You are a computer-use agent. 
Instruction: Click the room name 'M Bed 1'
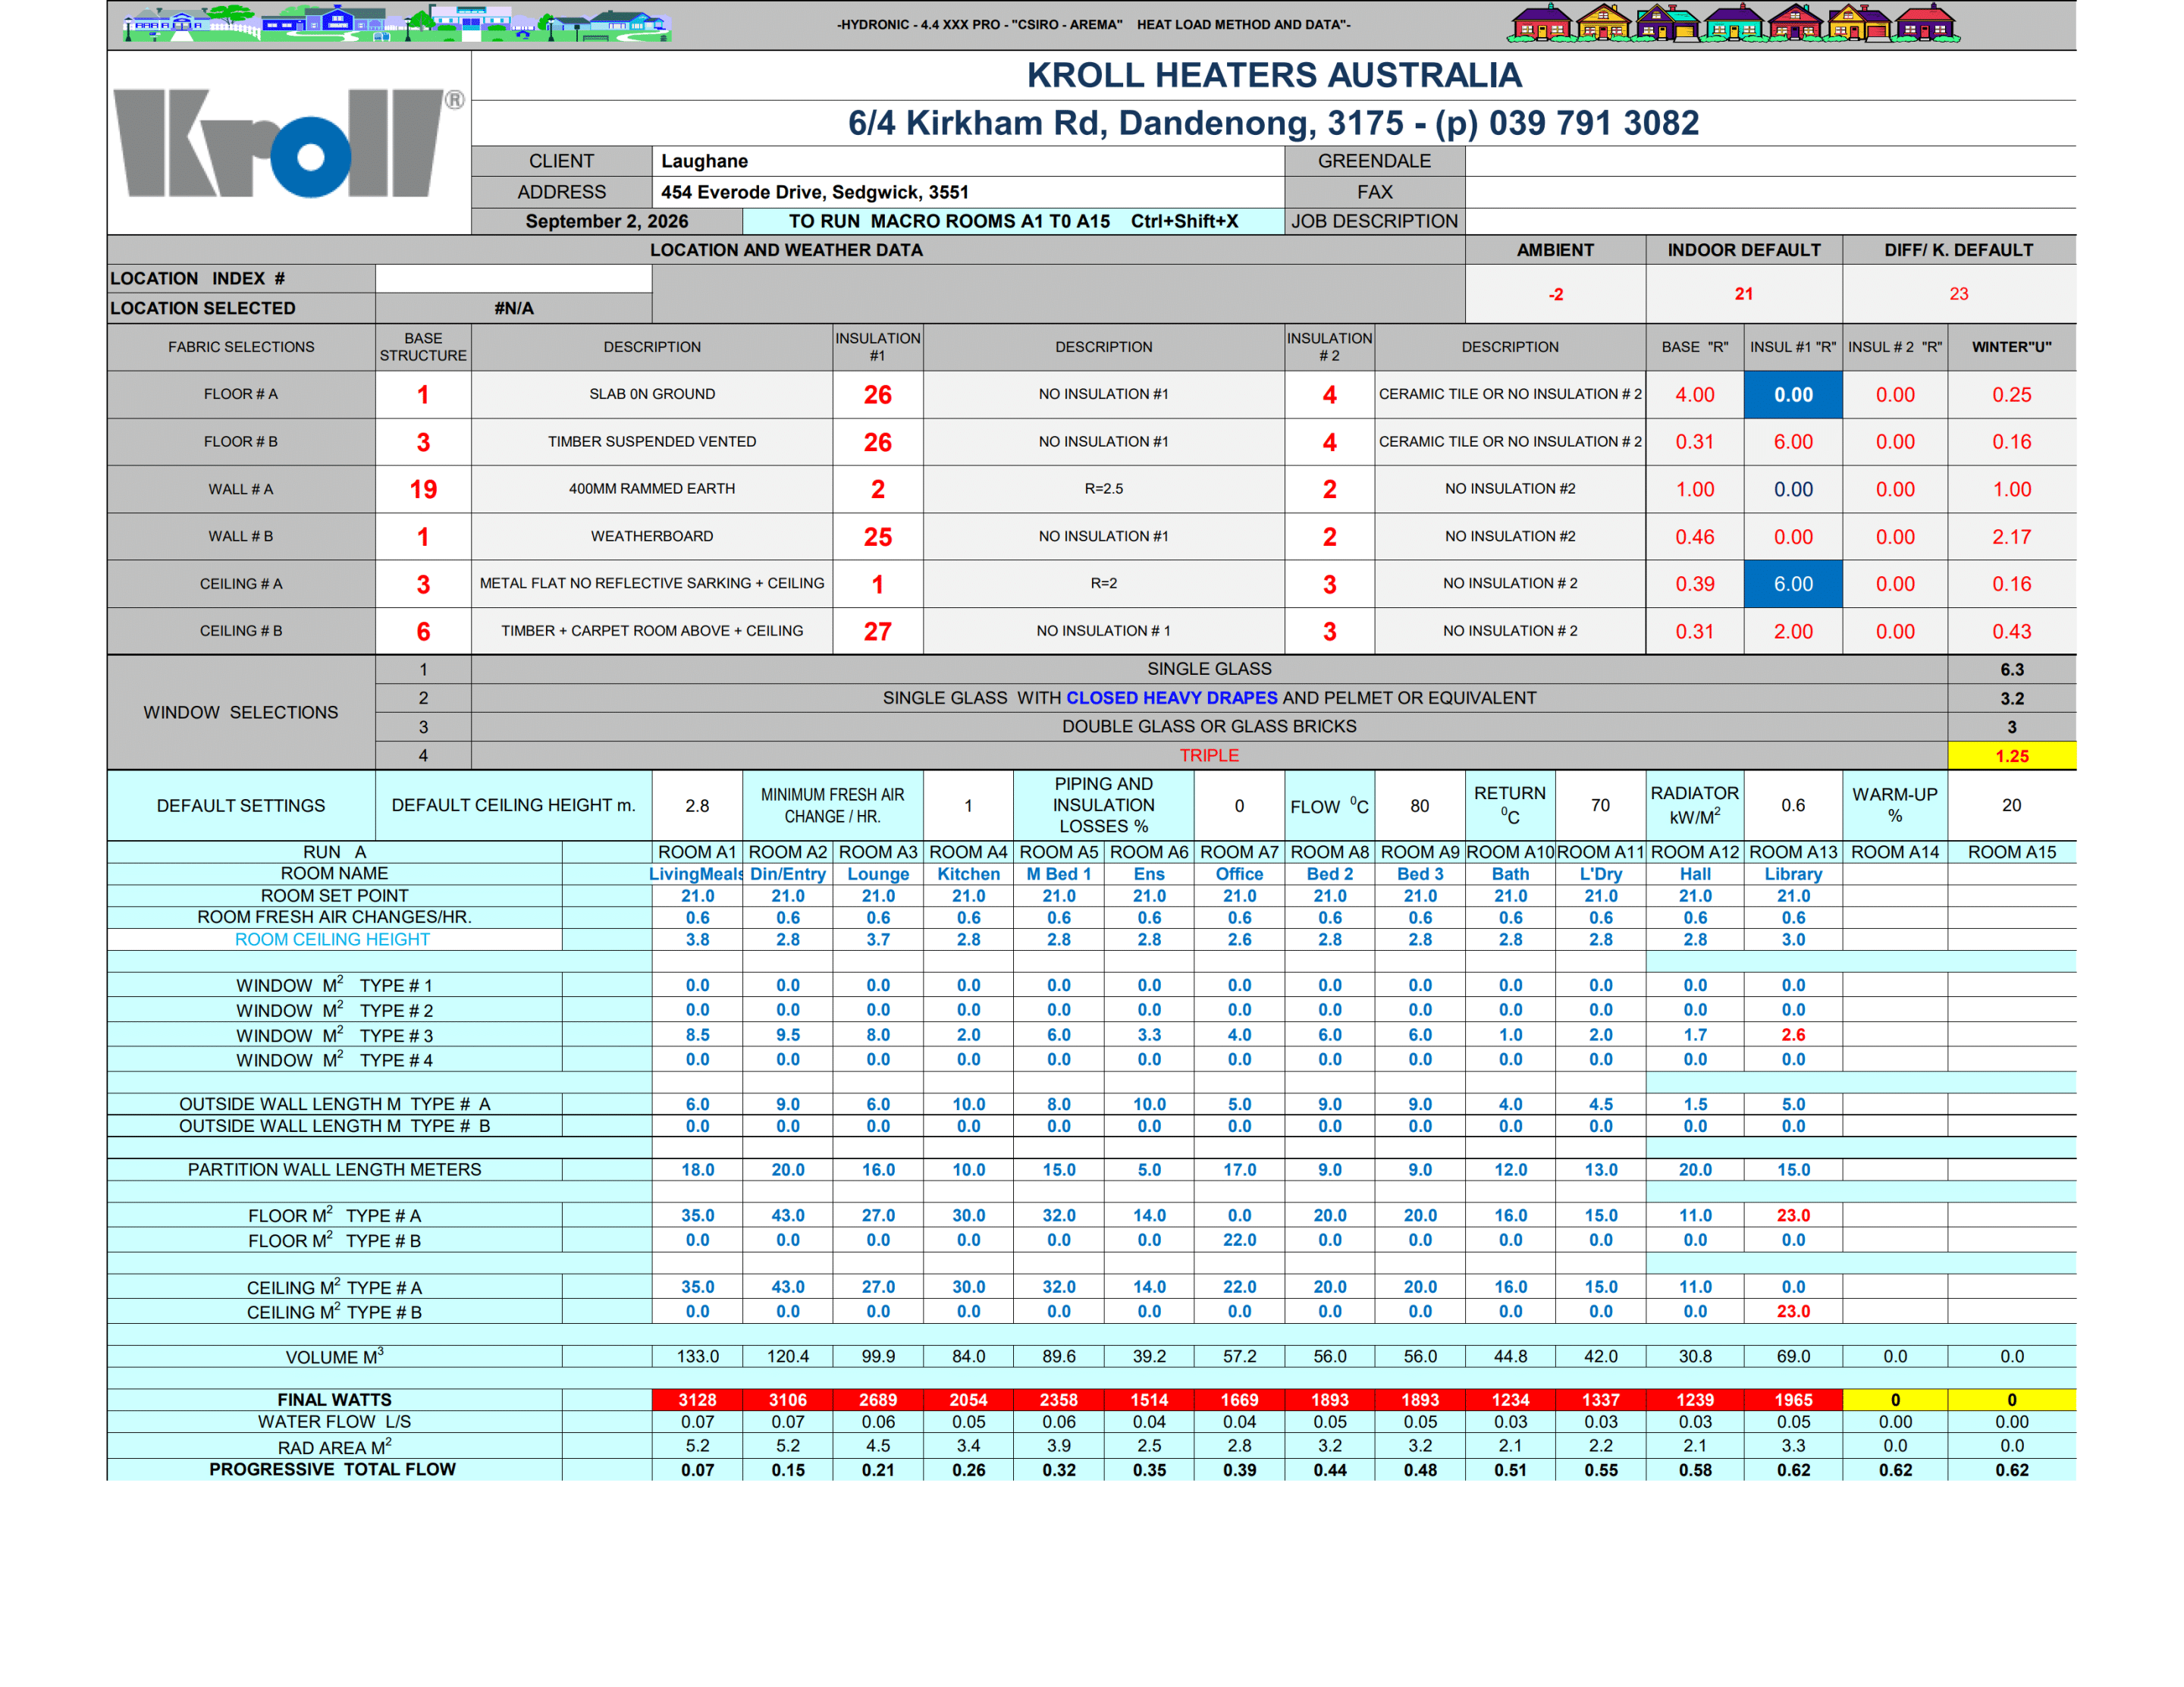tap(1058, 874)
